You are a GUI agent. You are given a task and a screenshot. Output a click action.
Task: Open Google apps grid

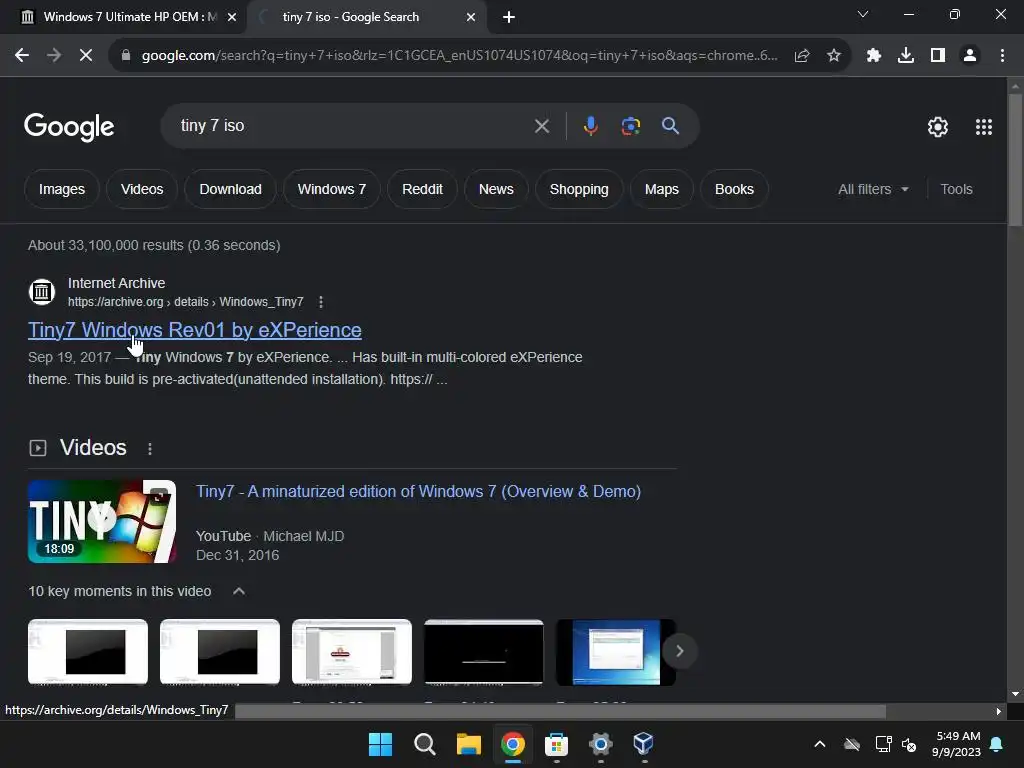tap(984, 127)
